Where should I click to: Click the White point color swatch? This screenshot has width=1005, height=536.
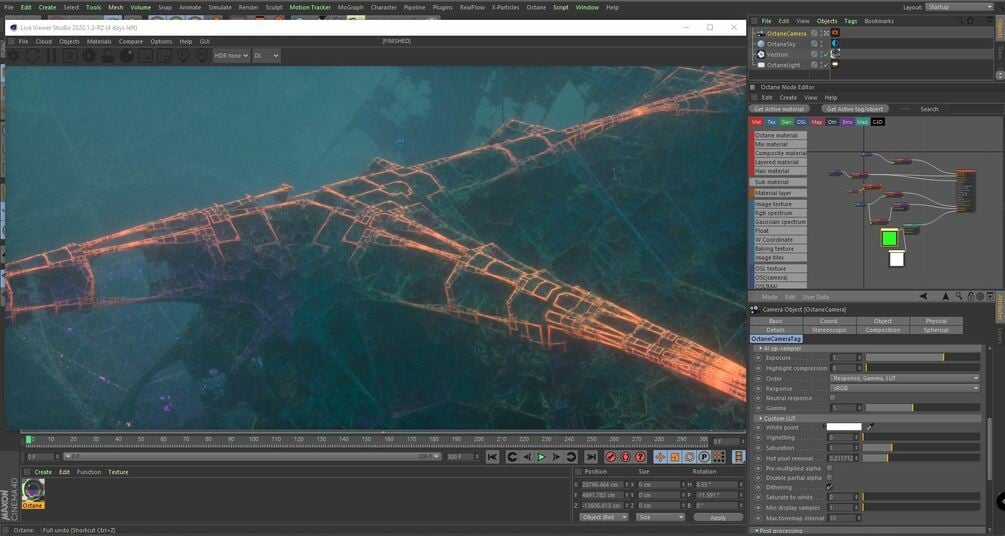click(844, 426)
